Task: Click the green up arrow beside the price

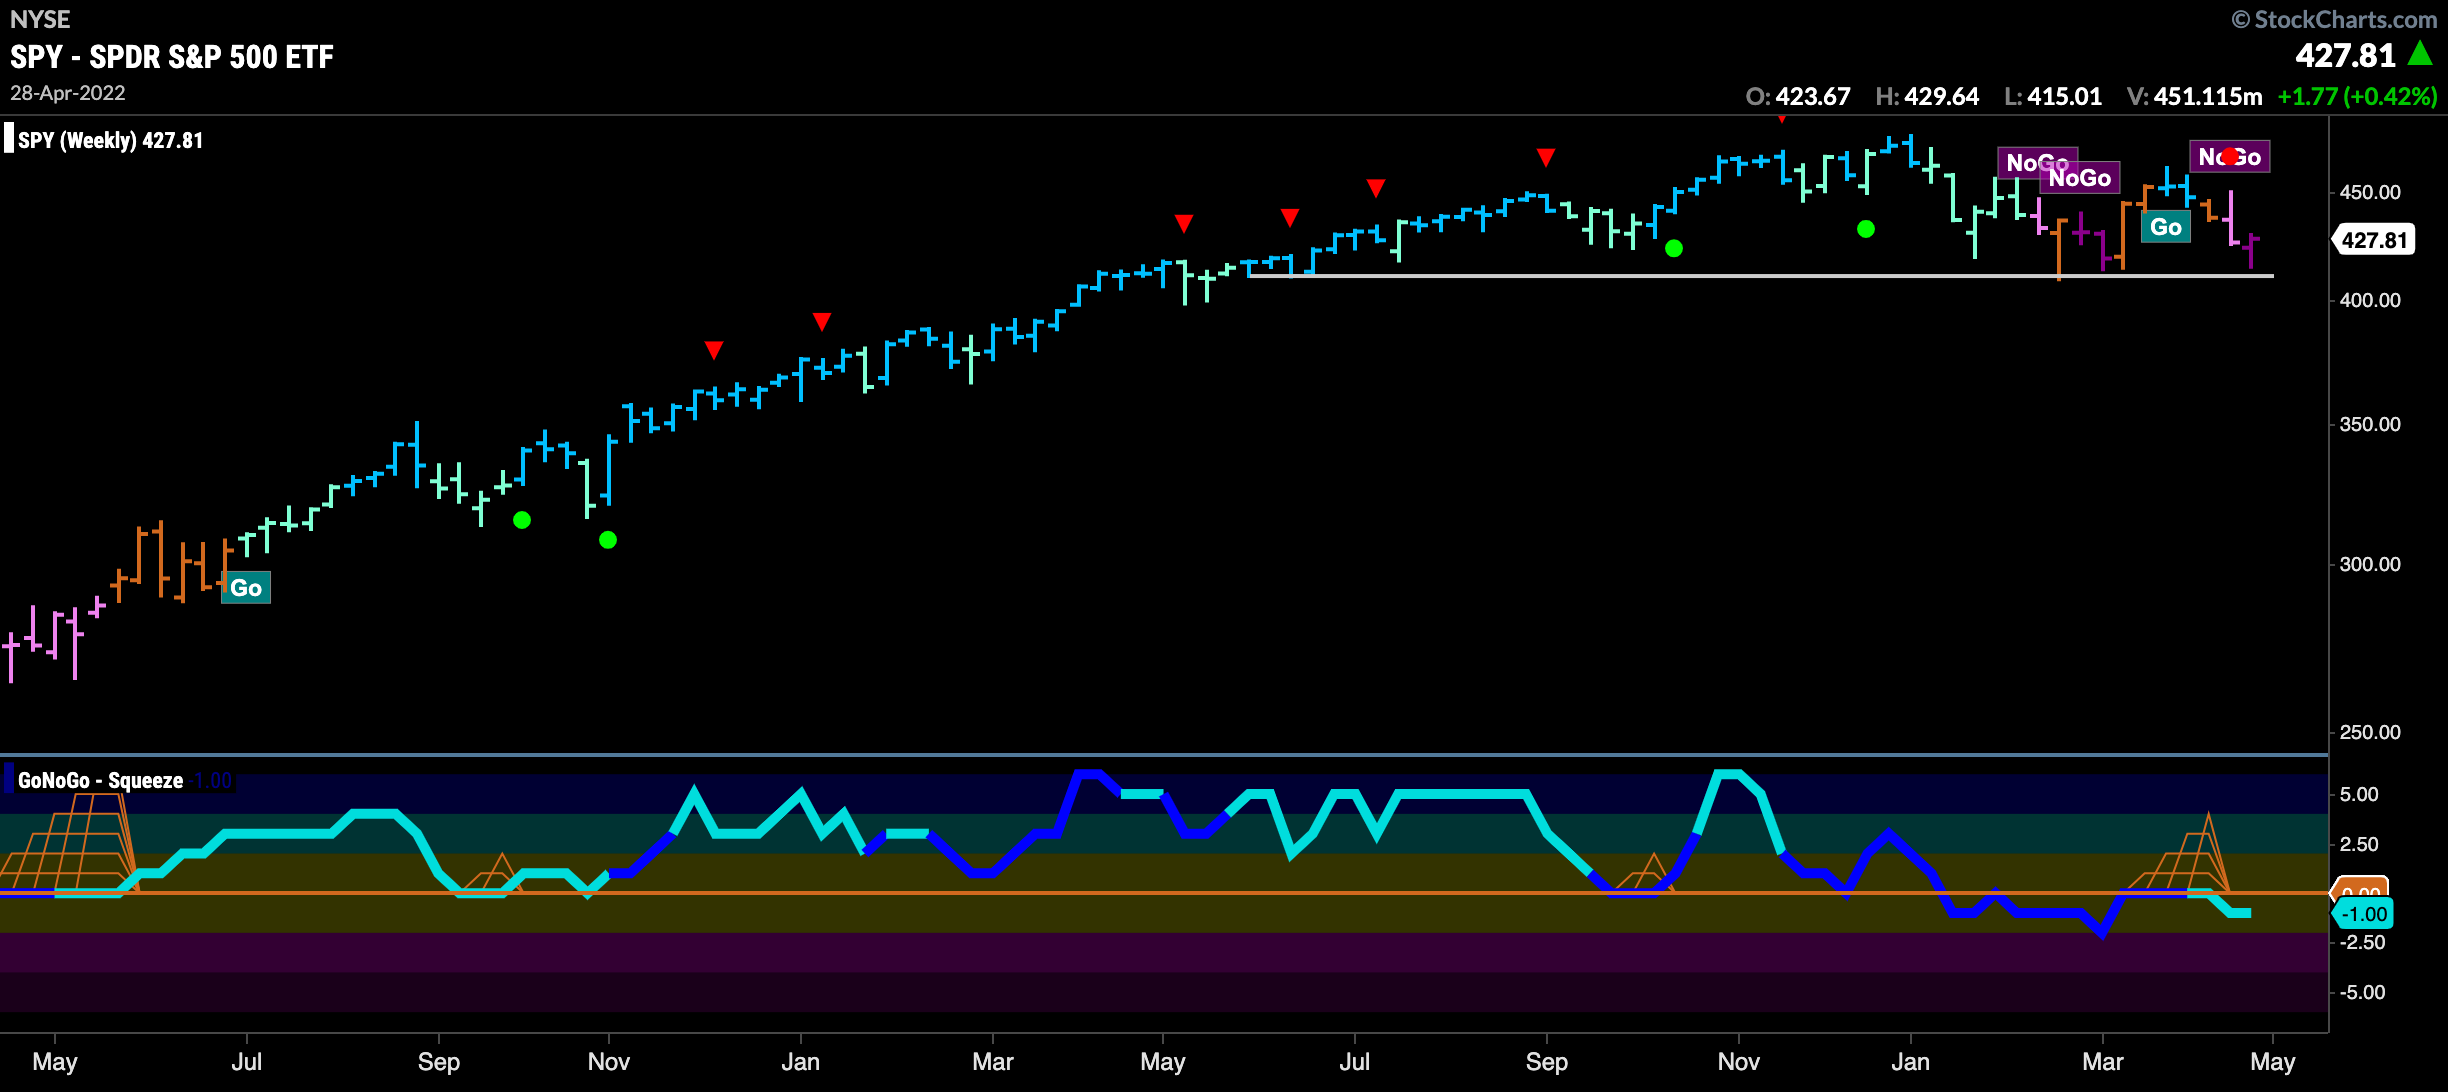Action: pos(2420,53)
